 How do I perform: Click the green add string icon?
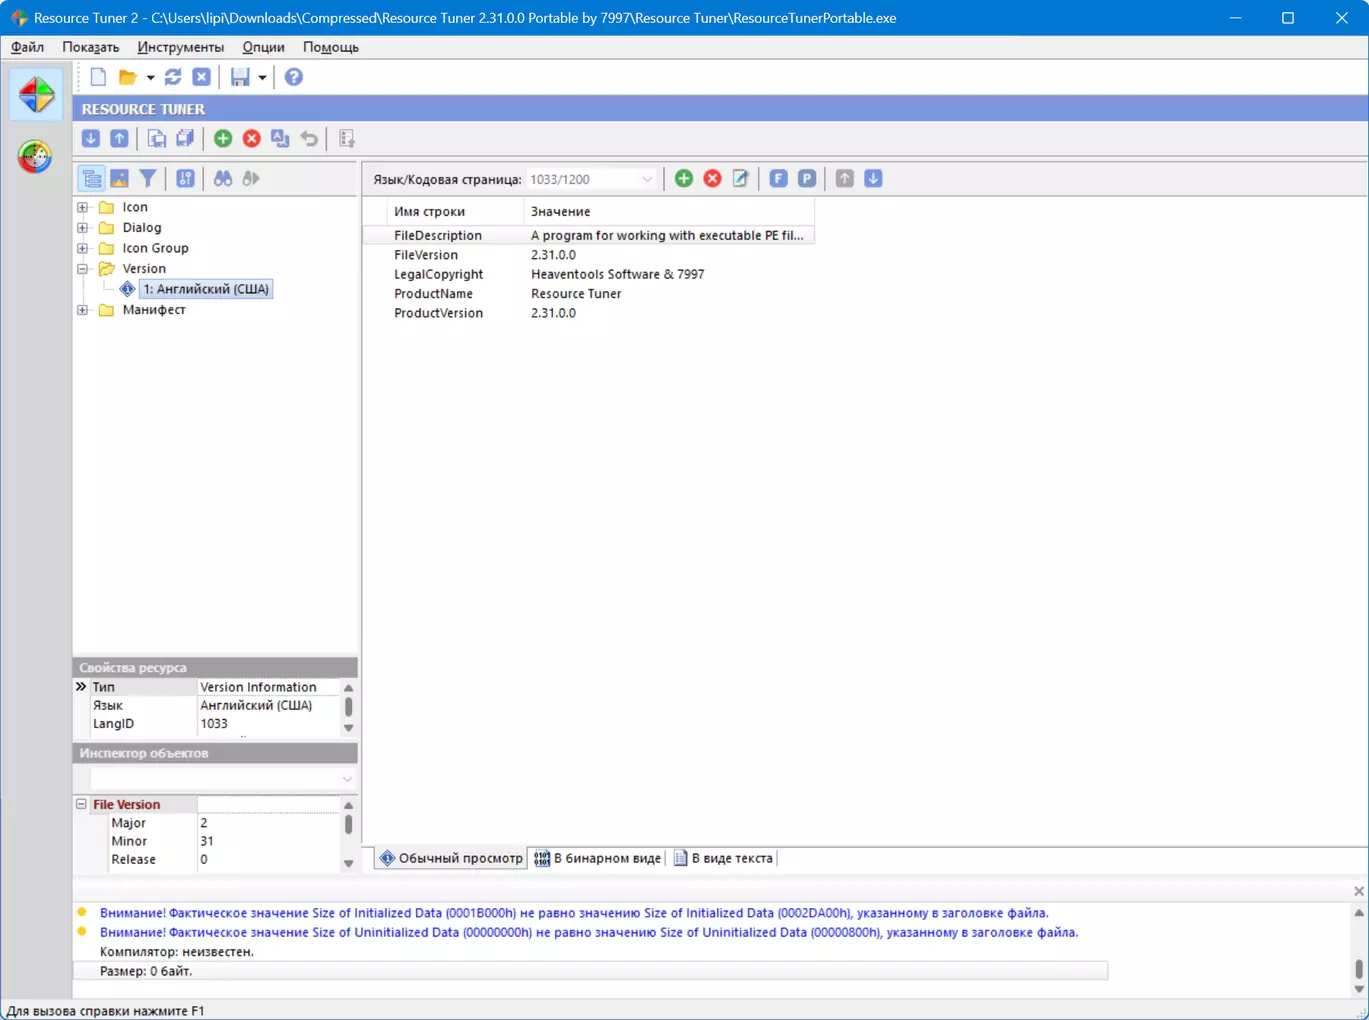(x=684, y=178)
